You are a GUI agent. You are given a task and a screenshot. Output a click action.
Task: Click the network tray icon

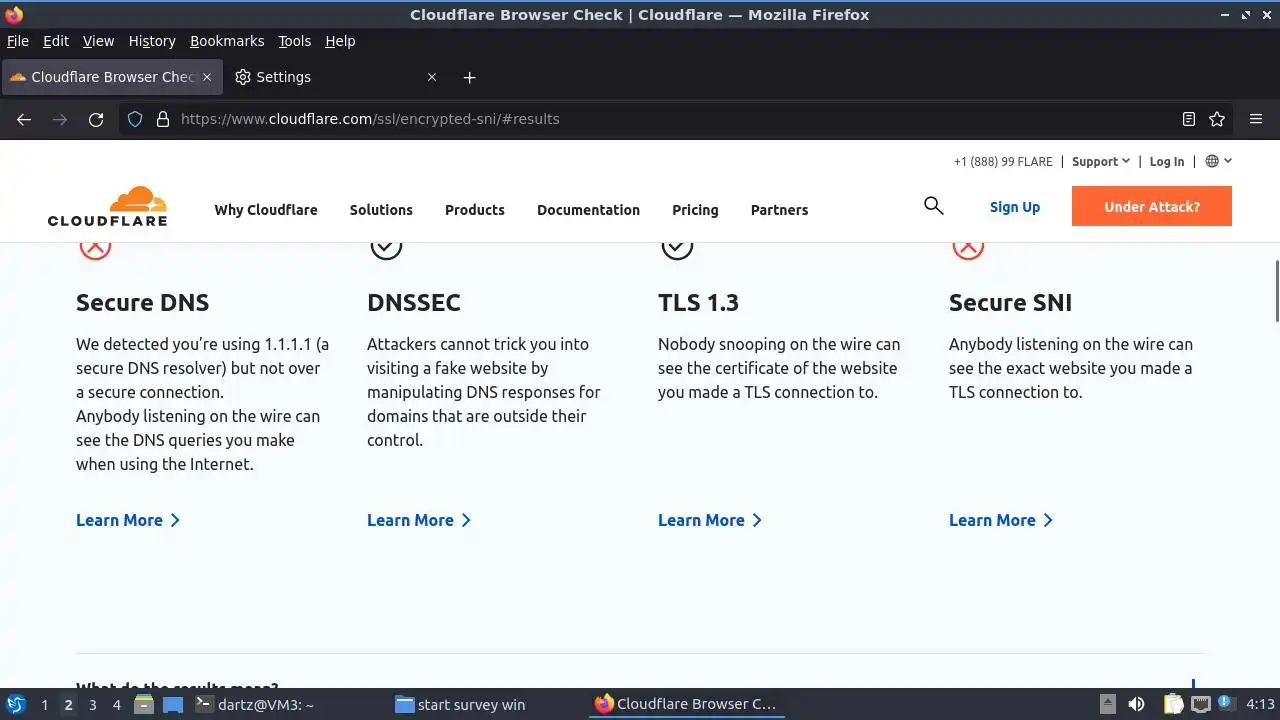(1201, 704)
